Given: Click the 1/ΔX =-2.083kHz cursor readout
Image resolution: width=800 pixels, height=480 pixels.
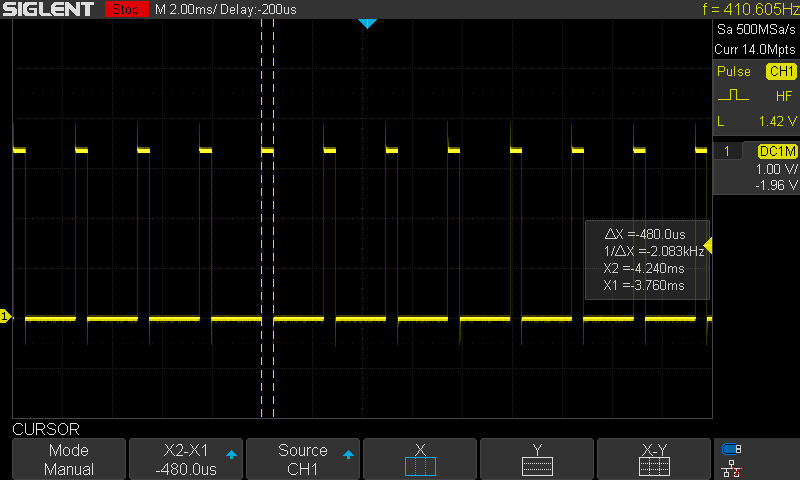Looking at the screenshot, I should (654, 251).
